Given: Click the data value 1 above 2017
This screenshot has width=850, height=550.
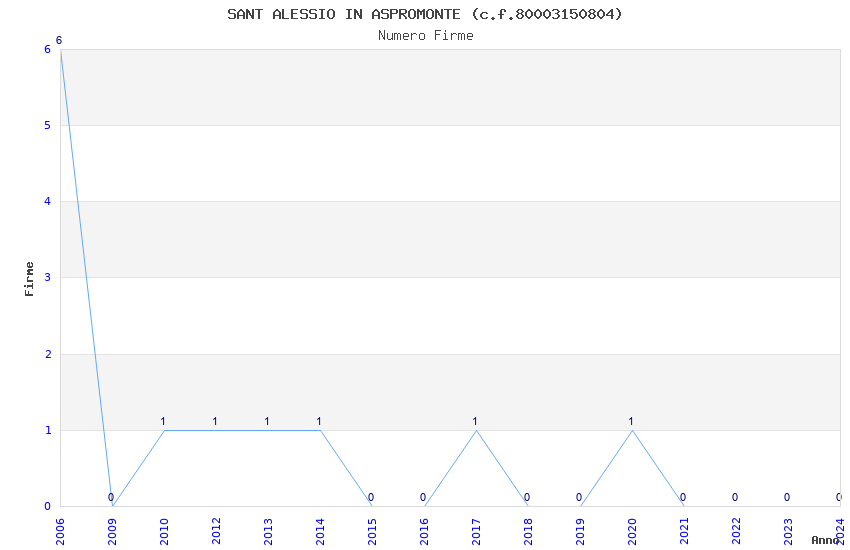Looking at the screenshot, I should pos(475,422).
